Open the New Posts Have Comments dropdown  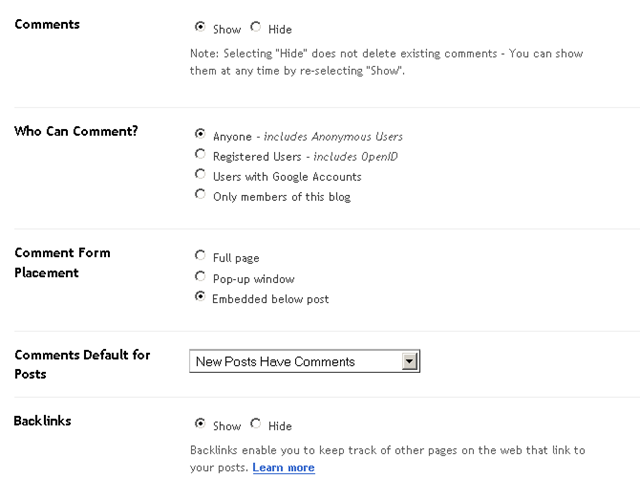(x=304, y=361)
